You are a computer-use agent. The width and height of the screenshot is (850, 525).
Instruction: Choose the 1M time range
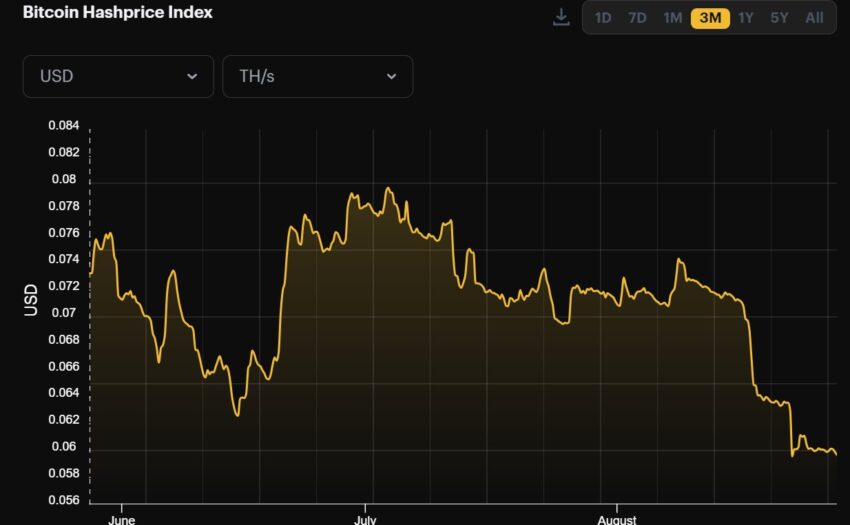(x=673, y=18)
